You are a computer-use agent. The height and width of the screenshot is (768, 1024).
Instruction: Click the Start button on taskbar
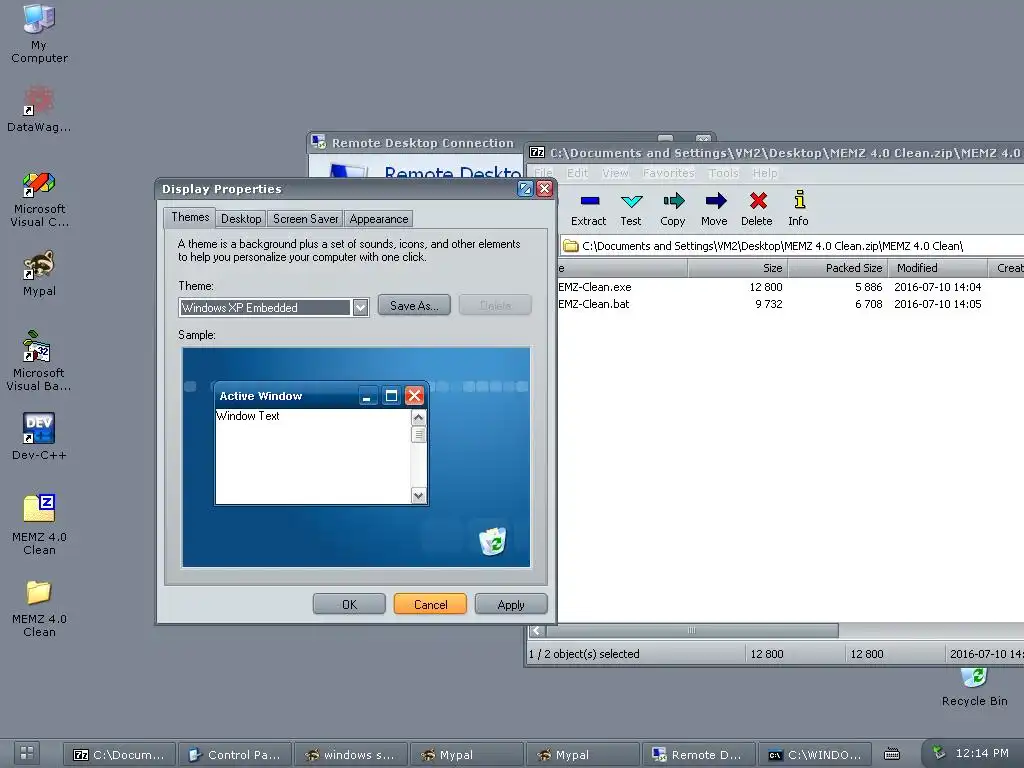coord(27,753)
